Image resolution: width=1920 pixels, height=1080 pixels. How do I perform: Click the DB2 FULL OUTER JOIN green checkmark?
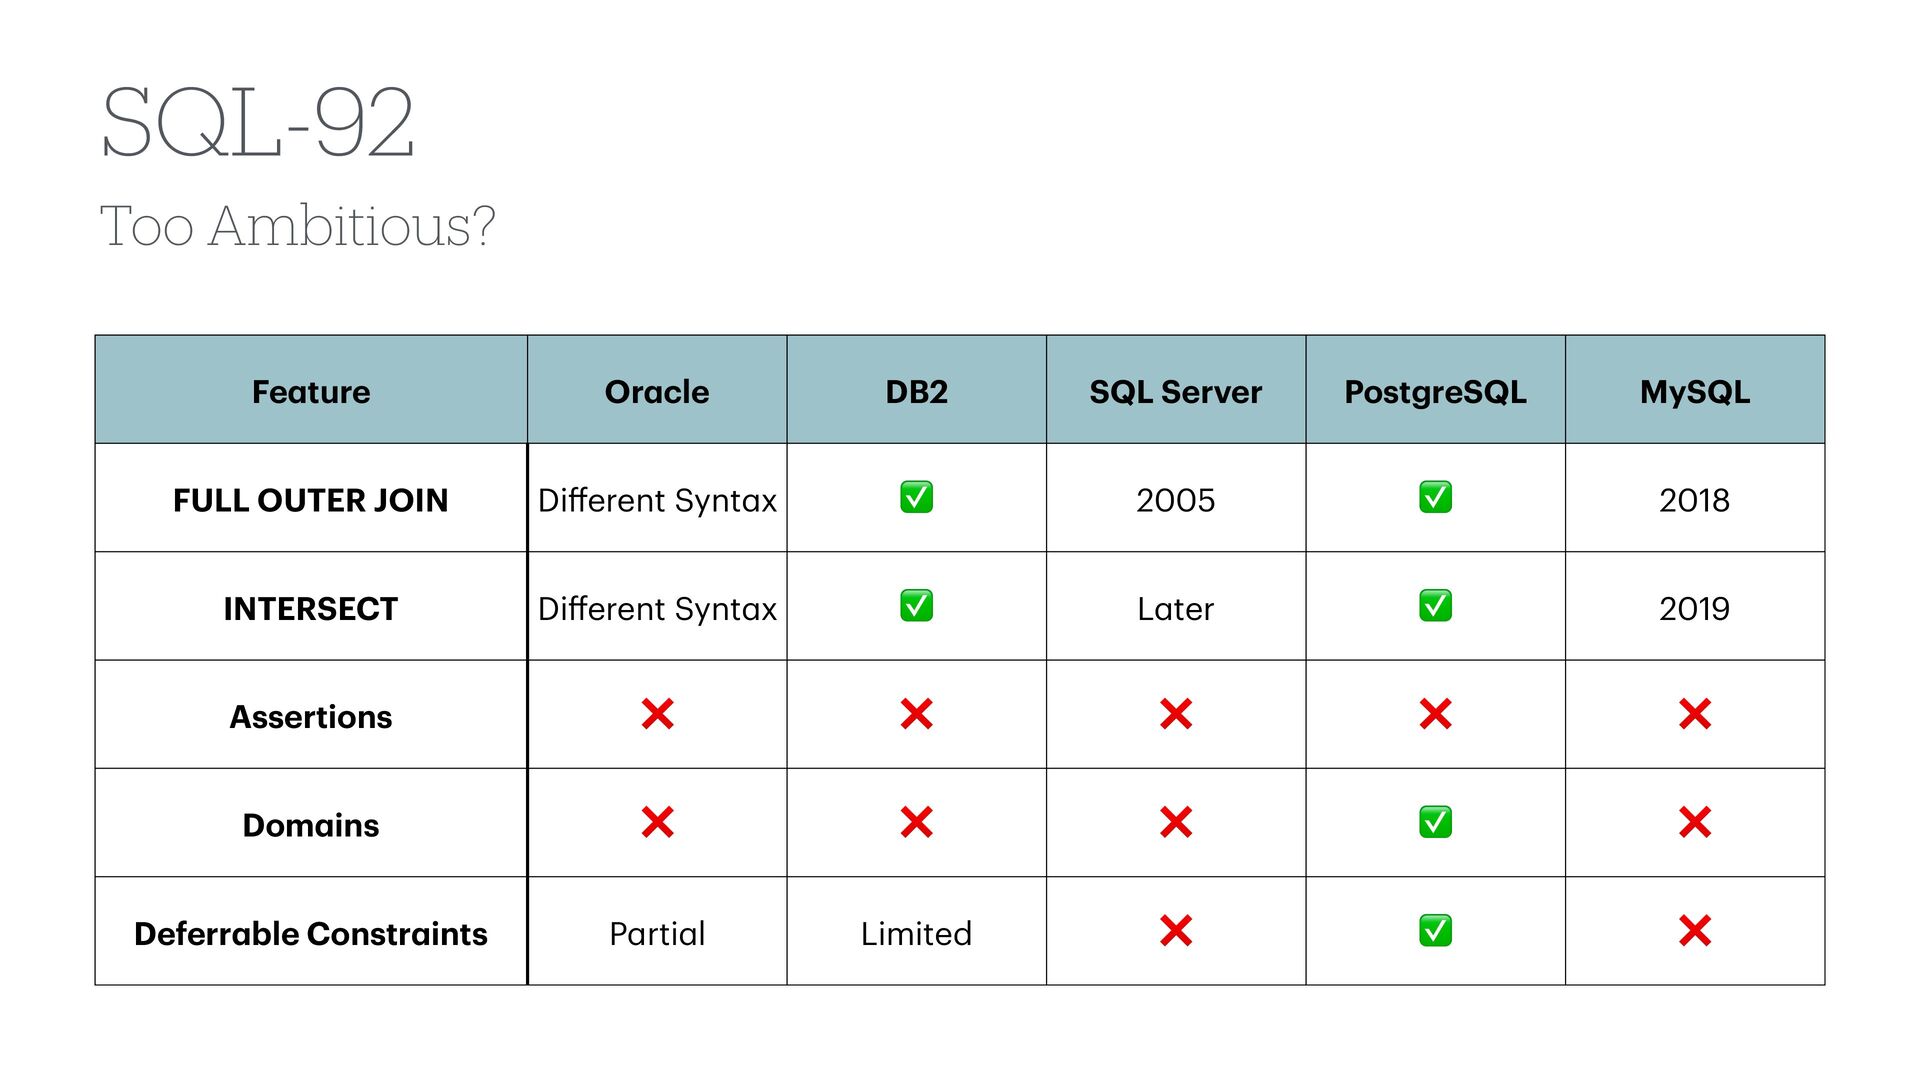(x=916, y=497)
